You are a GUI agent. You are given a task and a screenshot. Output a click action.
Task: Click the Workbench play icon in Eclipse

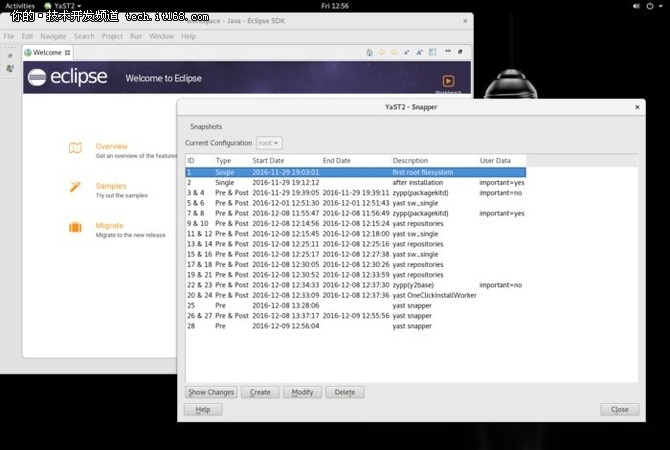448,81
